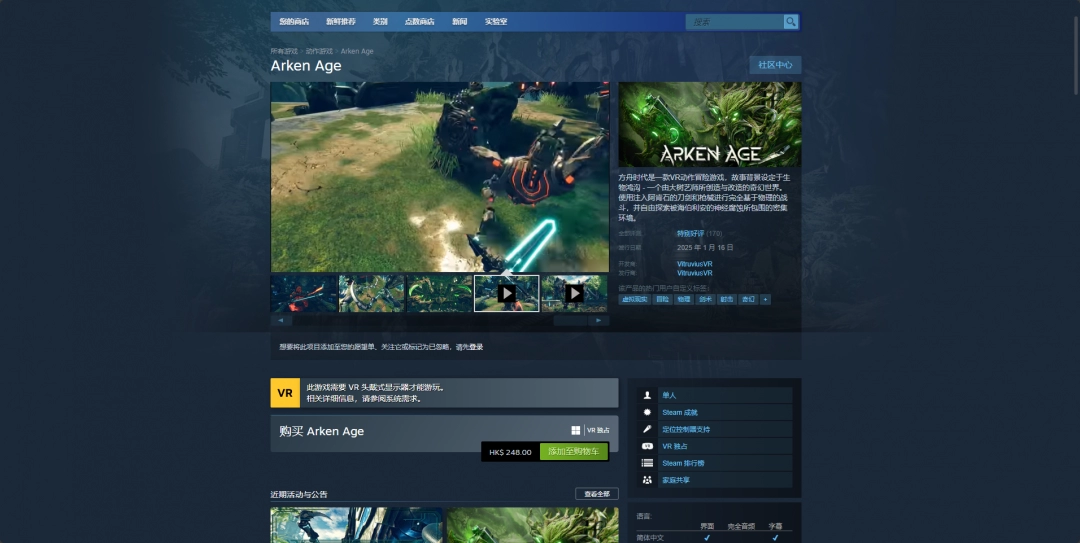Open 新闻 news tab
The image size is (1080, 543).
pos(459,22)
